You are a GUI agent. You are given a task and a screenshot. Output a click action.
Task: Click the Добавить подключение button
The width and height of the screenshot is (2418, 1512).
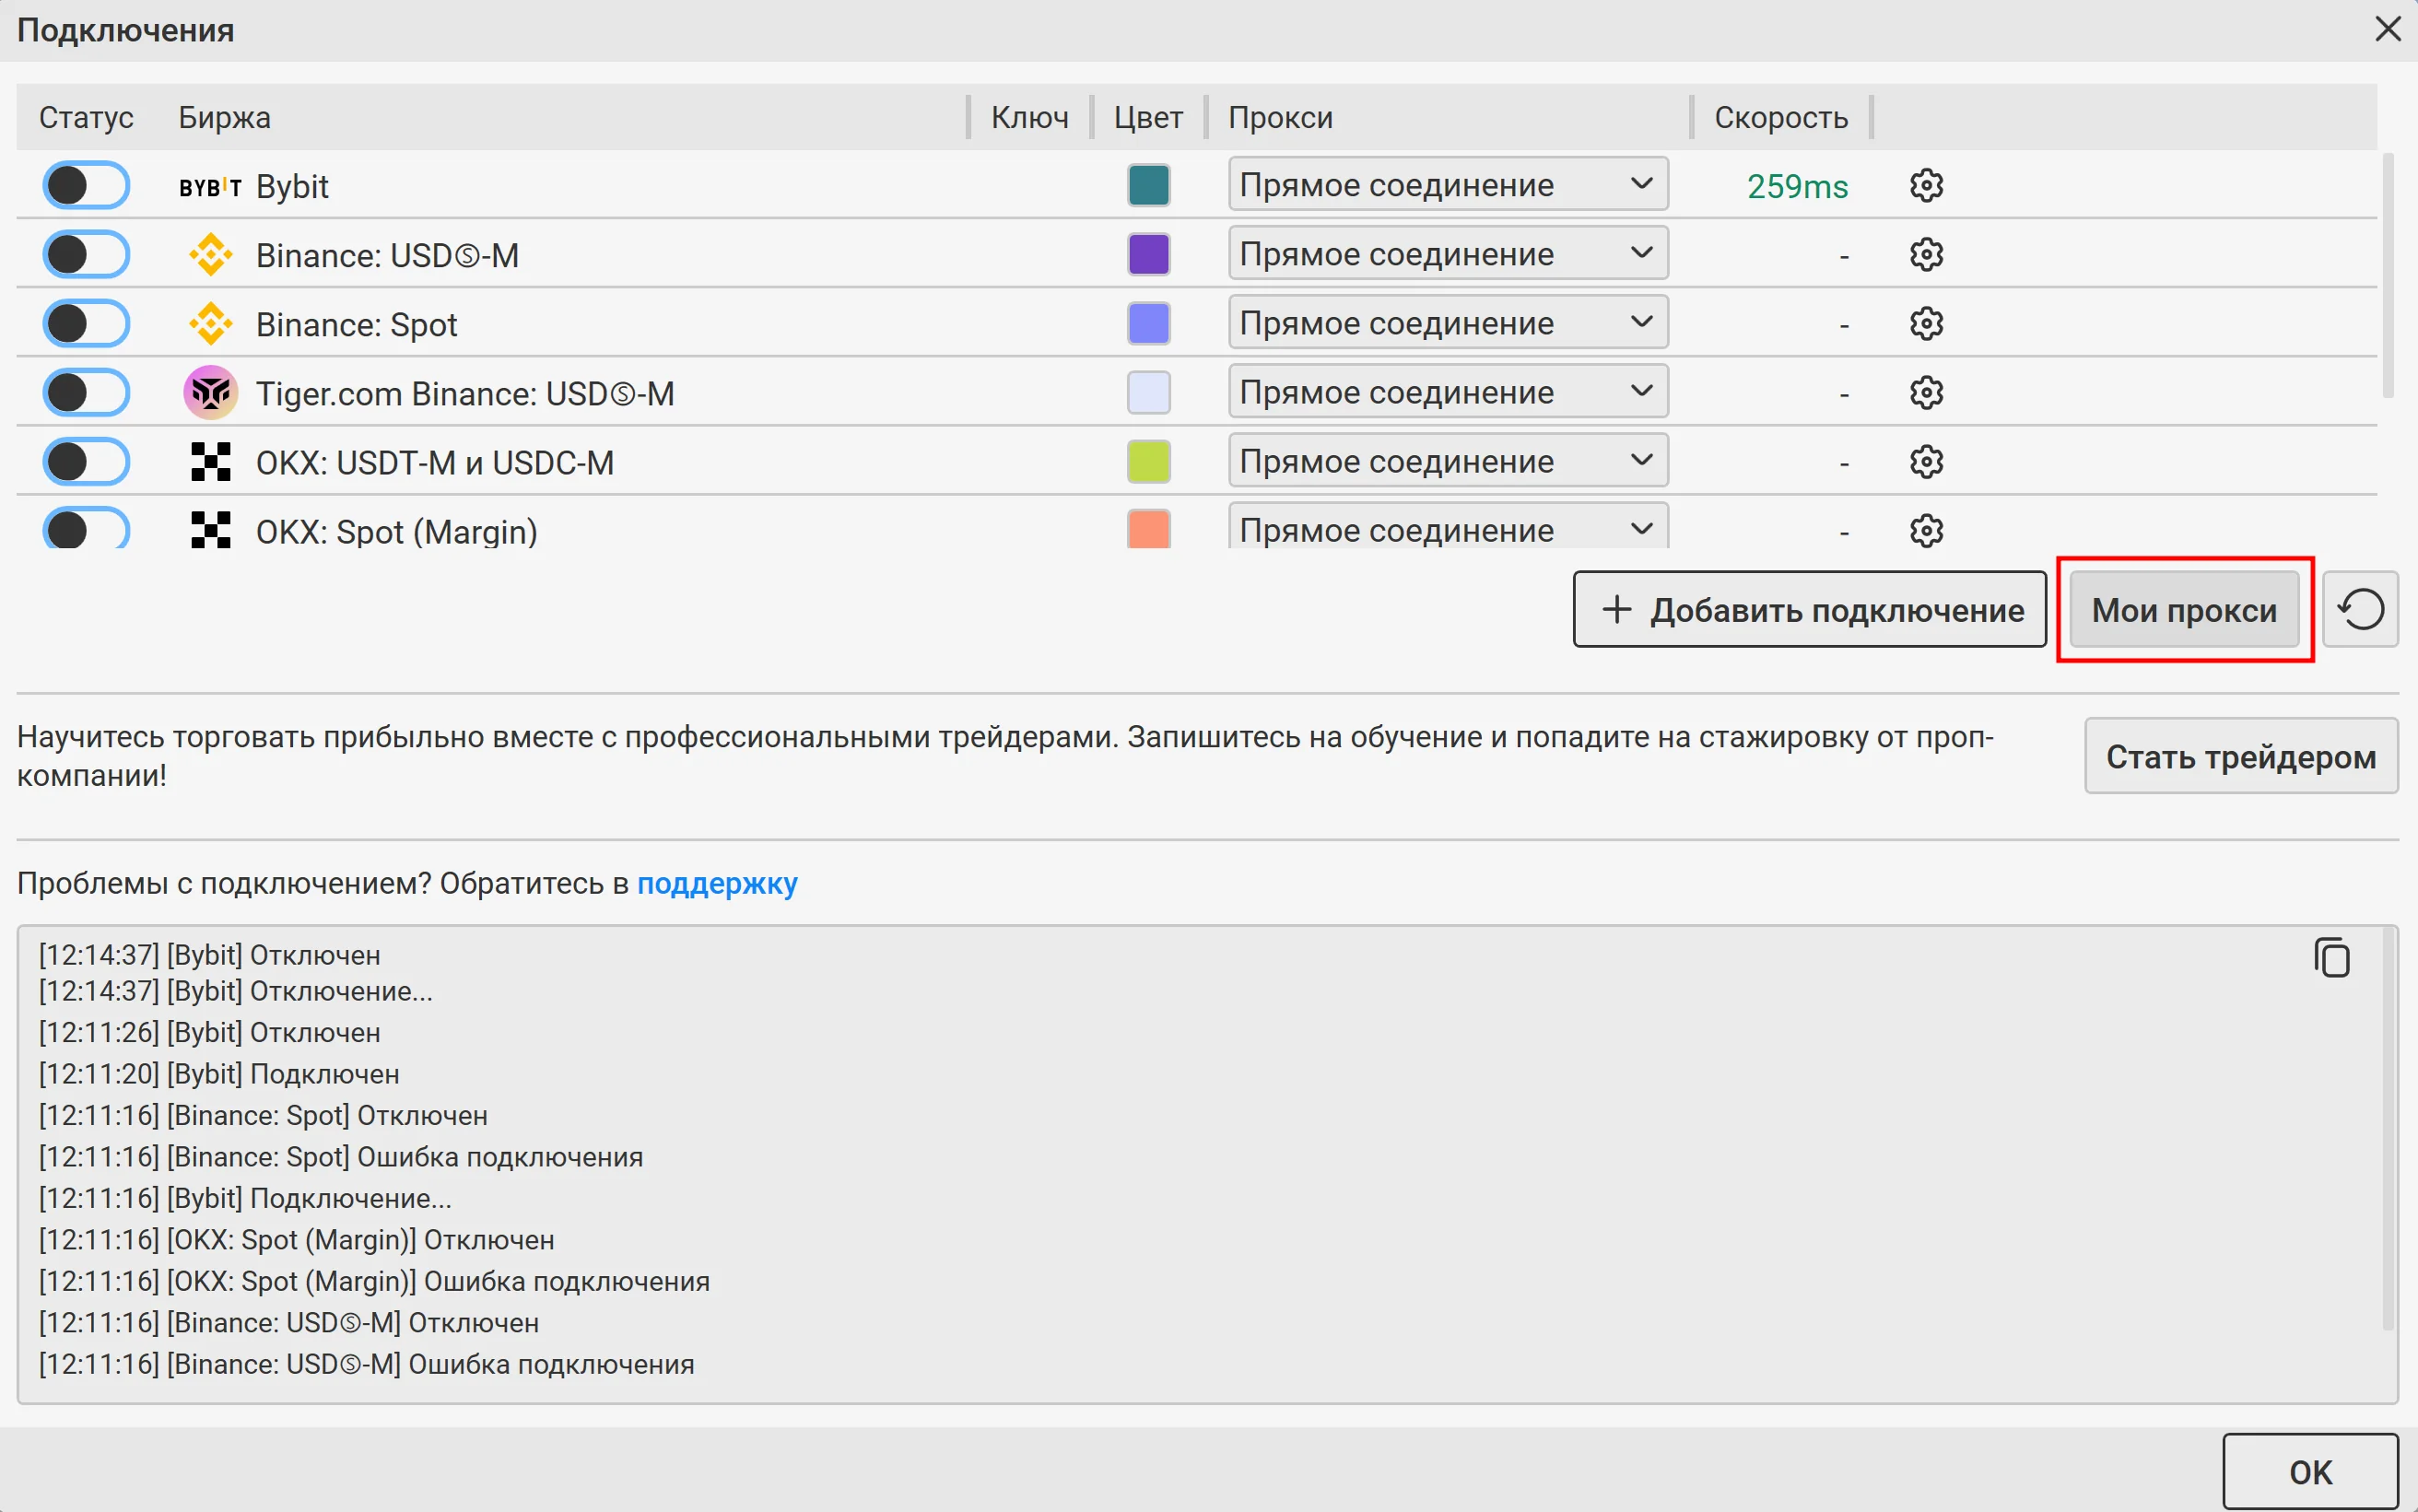[1809, 610]
